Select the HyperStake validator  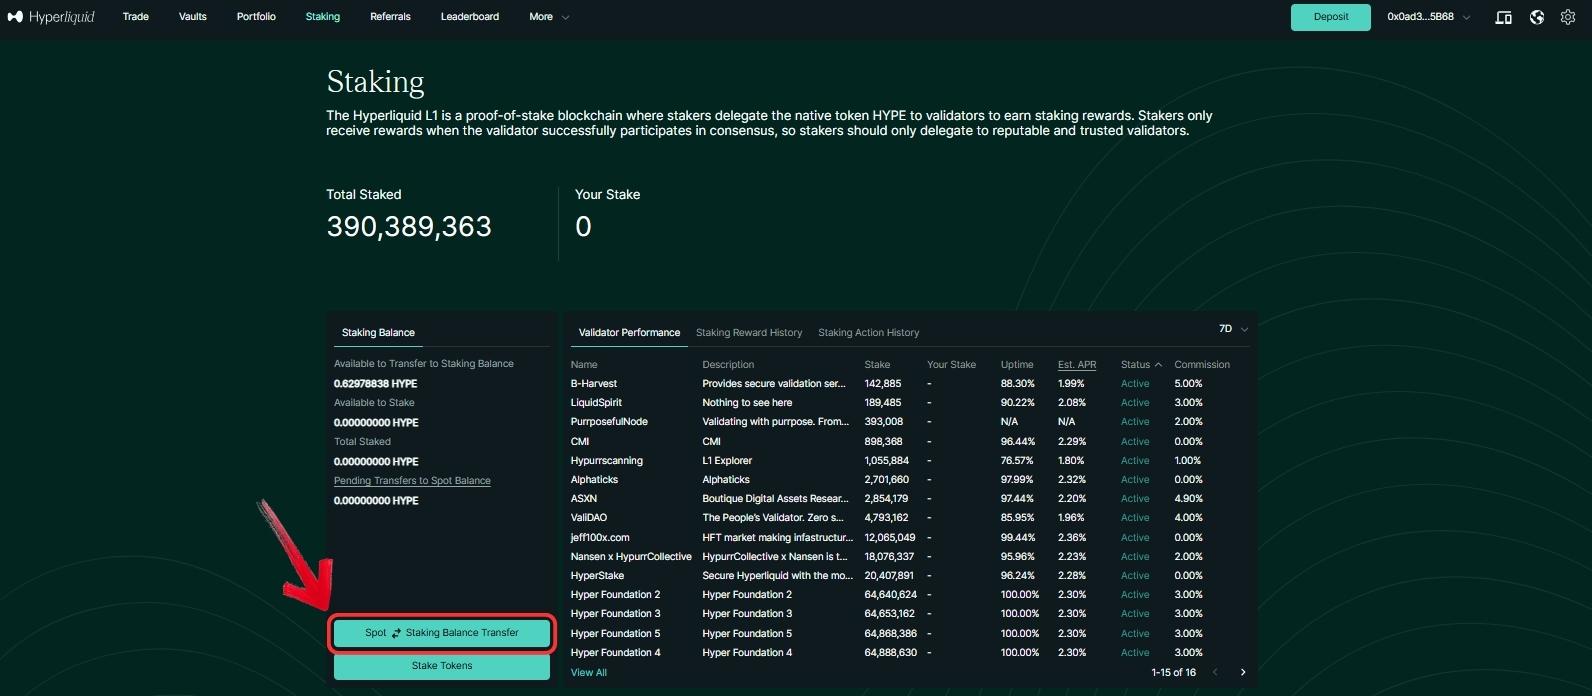597,576
